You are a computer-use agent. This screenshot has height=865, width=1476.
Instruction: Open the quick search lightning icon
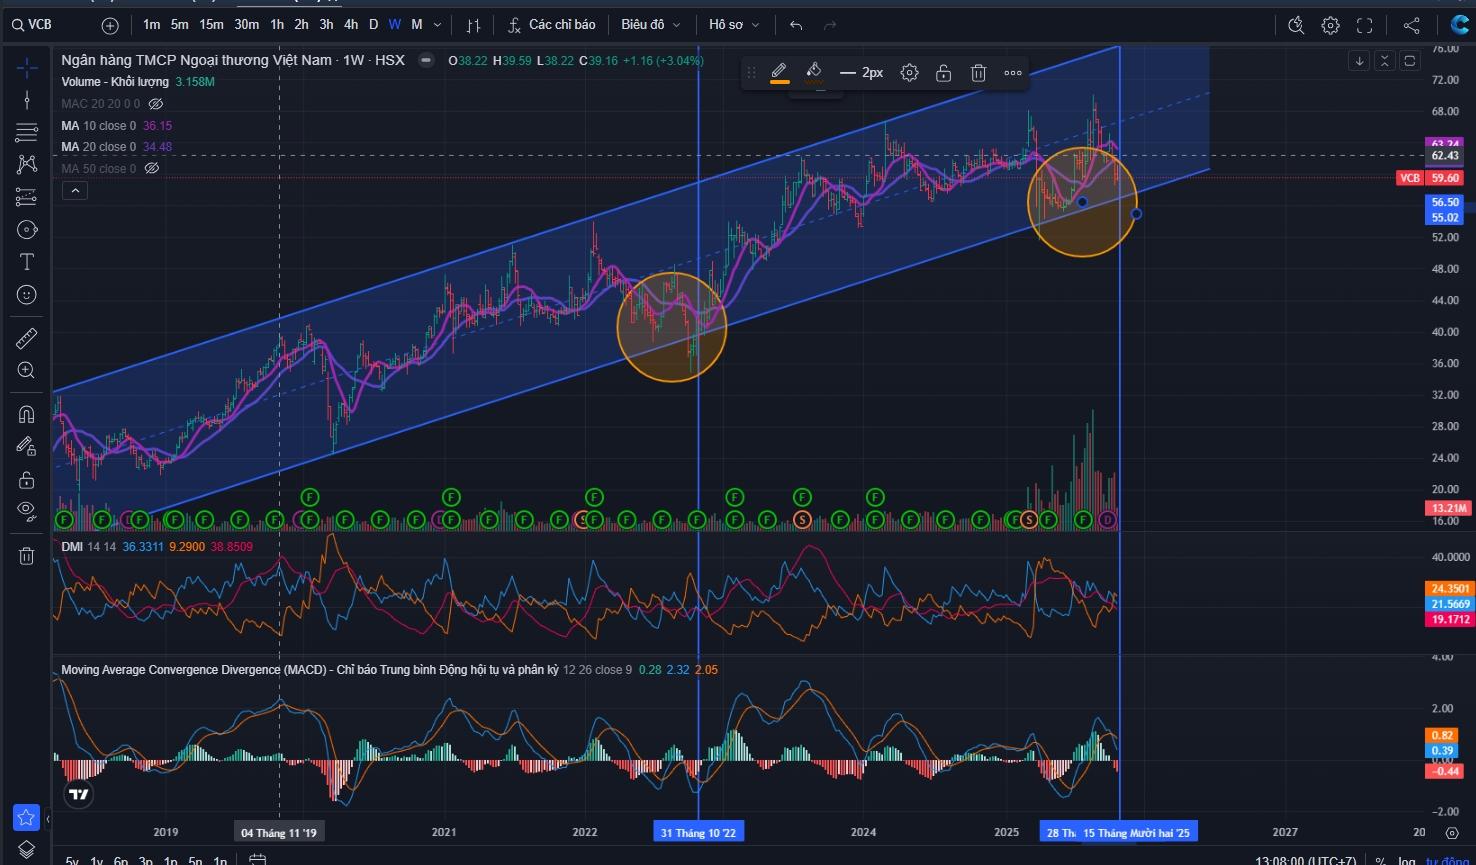coord(1297,25)
